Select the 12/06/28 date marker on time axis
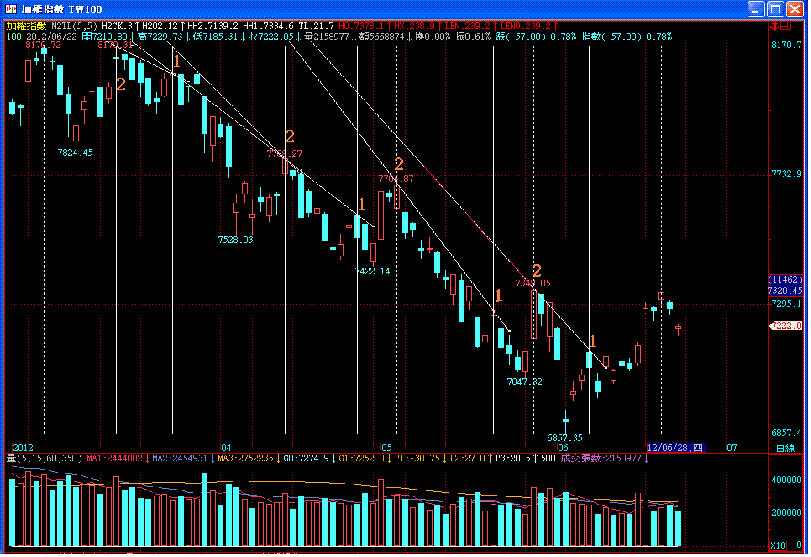 pyautogui.click(x=675, y=446)
